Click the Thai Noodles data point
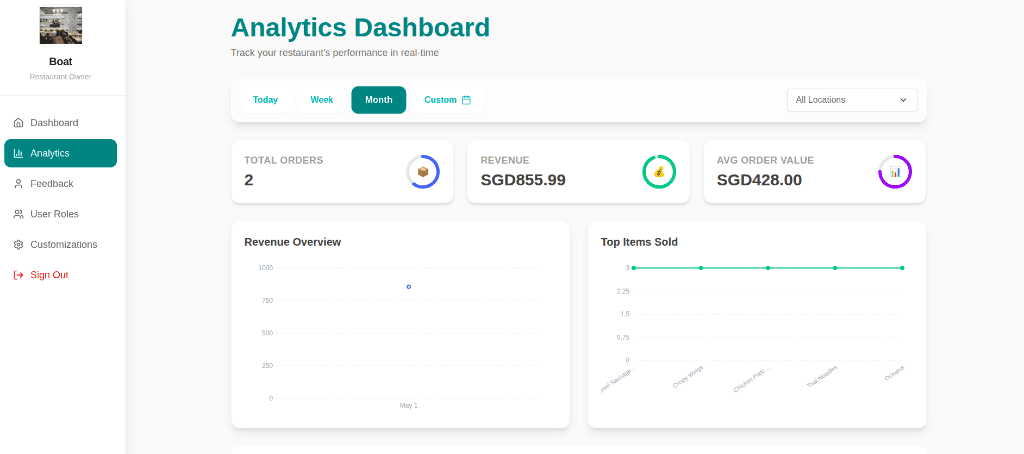Screen dimensions: 1024x454 tap(835, 268)
